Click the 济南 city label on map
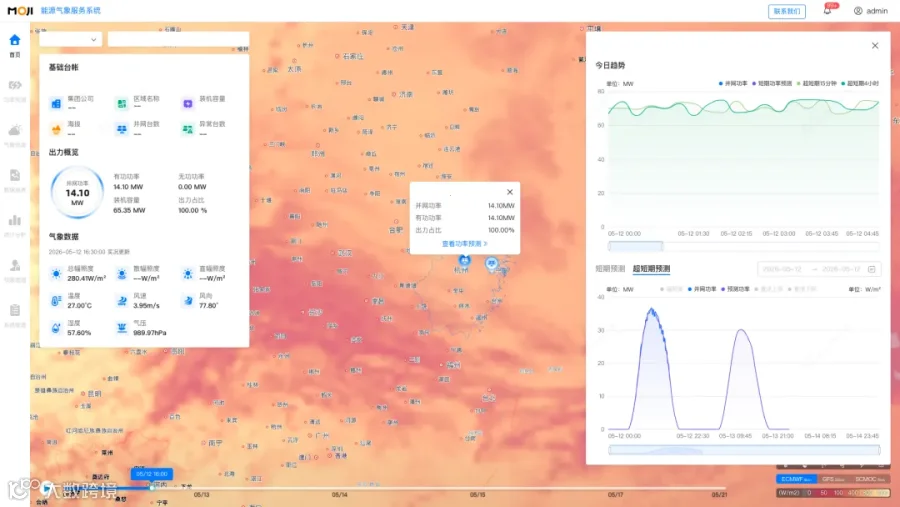 406,94
